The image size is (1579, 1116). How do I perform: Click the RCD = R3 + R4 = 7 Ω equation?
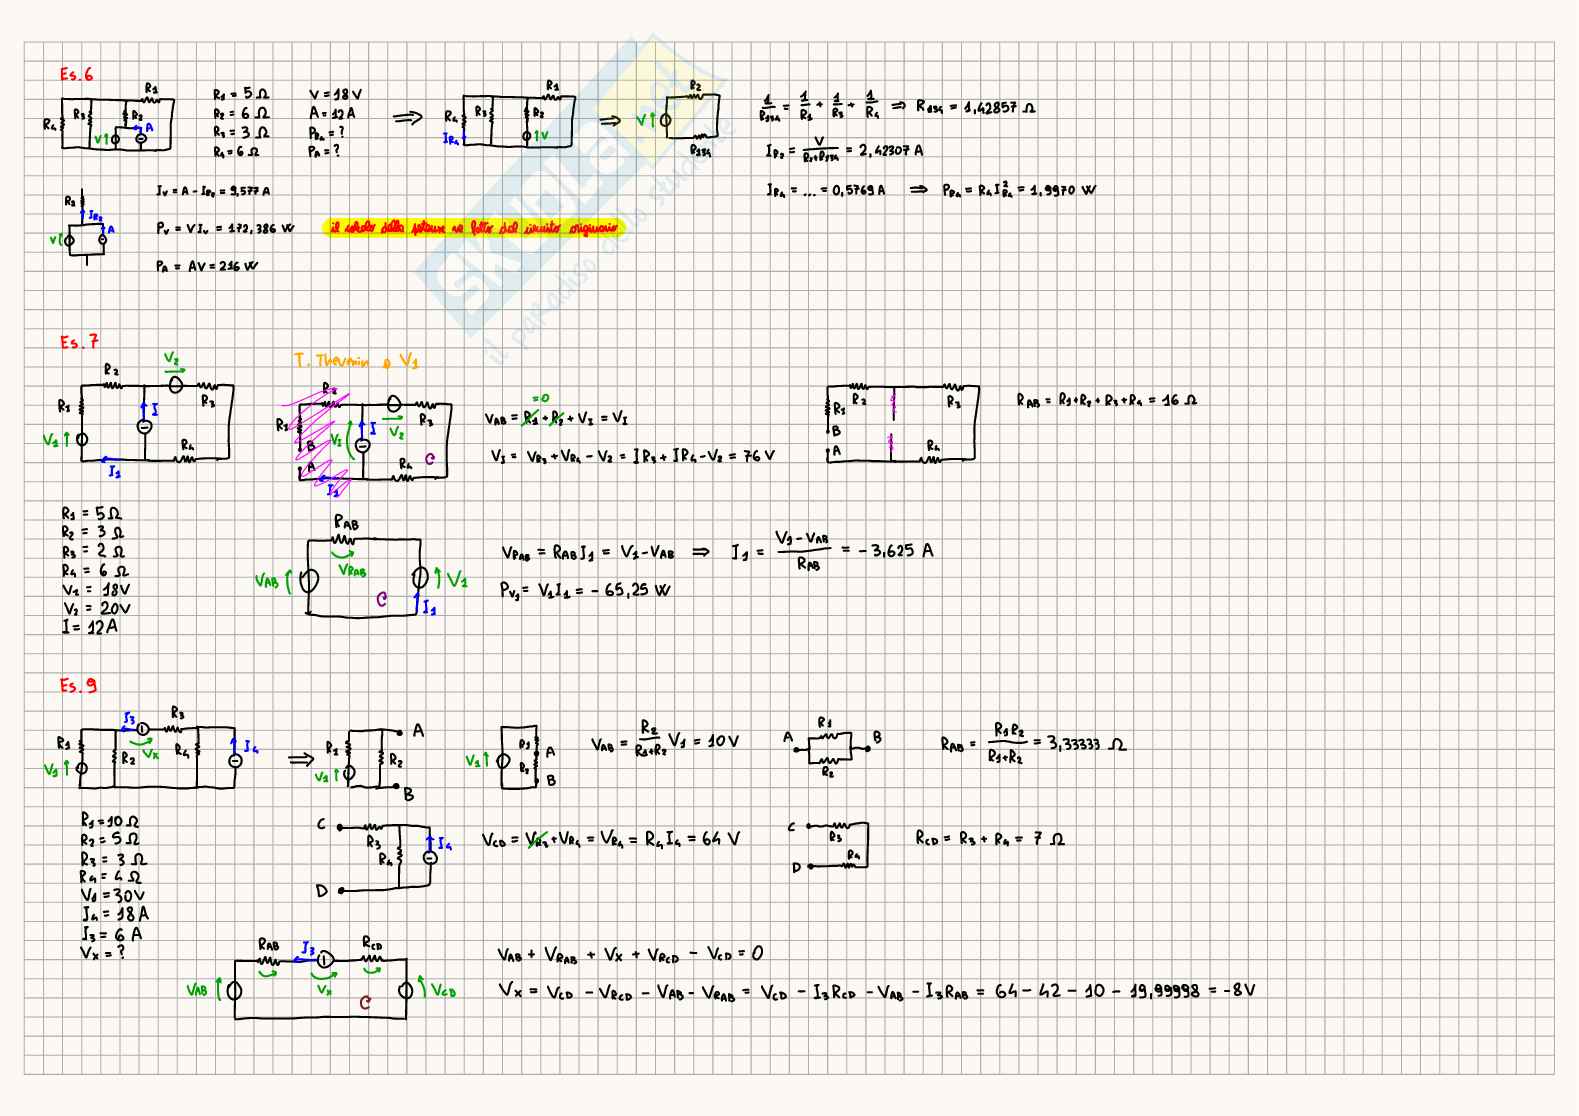pos(990,838)
